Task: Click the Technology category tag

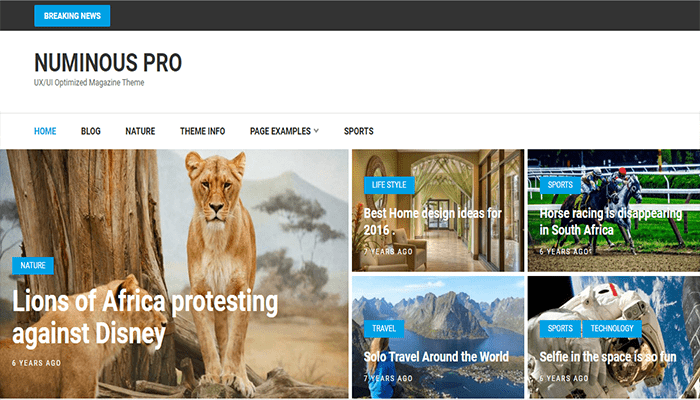Action: tap(612, 329)
